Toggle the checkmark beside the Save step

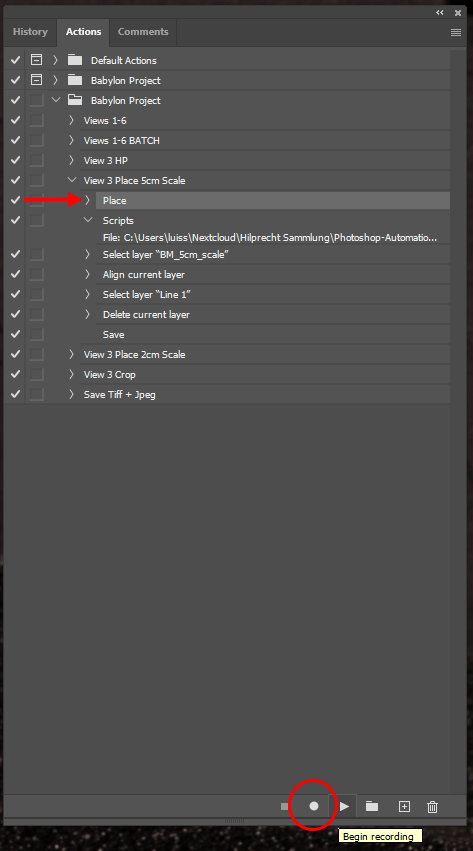pos(15,334)
